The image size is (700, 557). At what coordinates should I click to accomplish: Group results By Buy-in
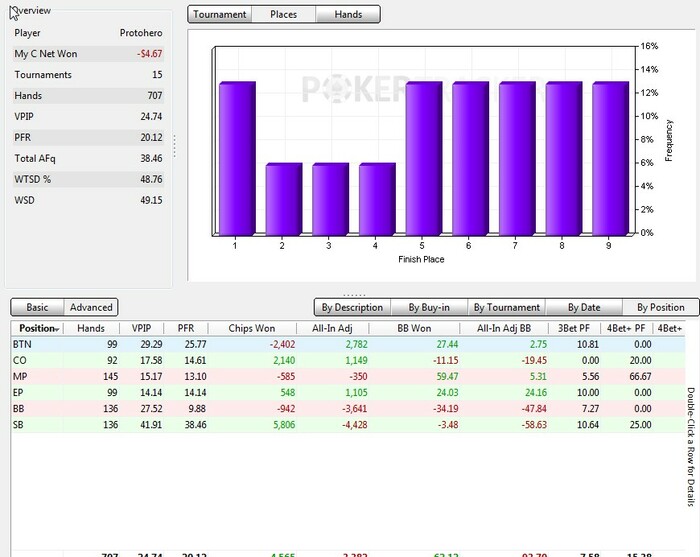(x=429, y=307)
